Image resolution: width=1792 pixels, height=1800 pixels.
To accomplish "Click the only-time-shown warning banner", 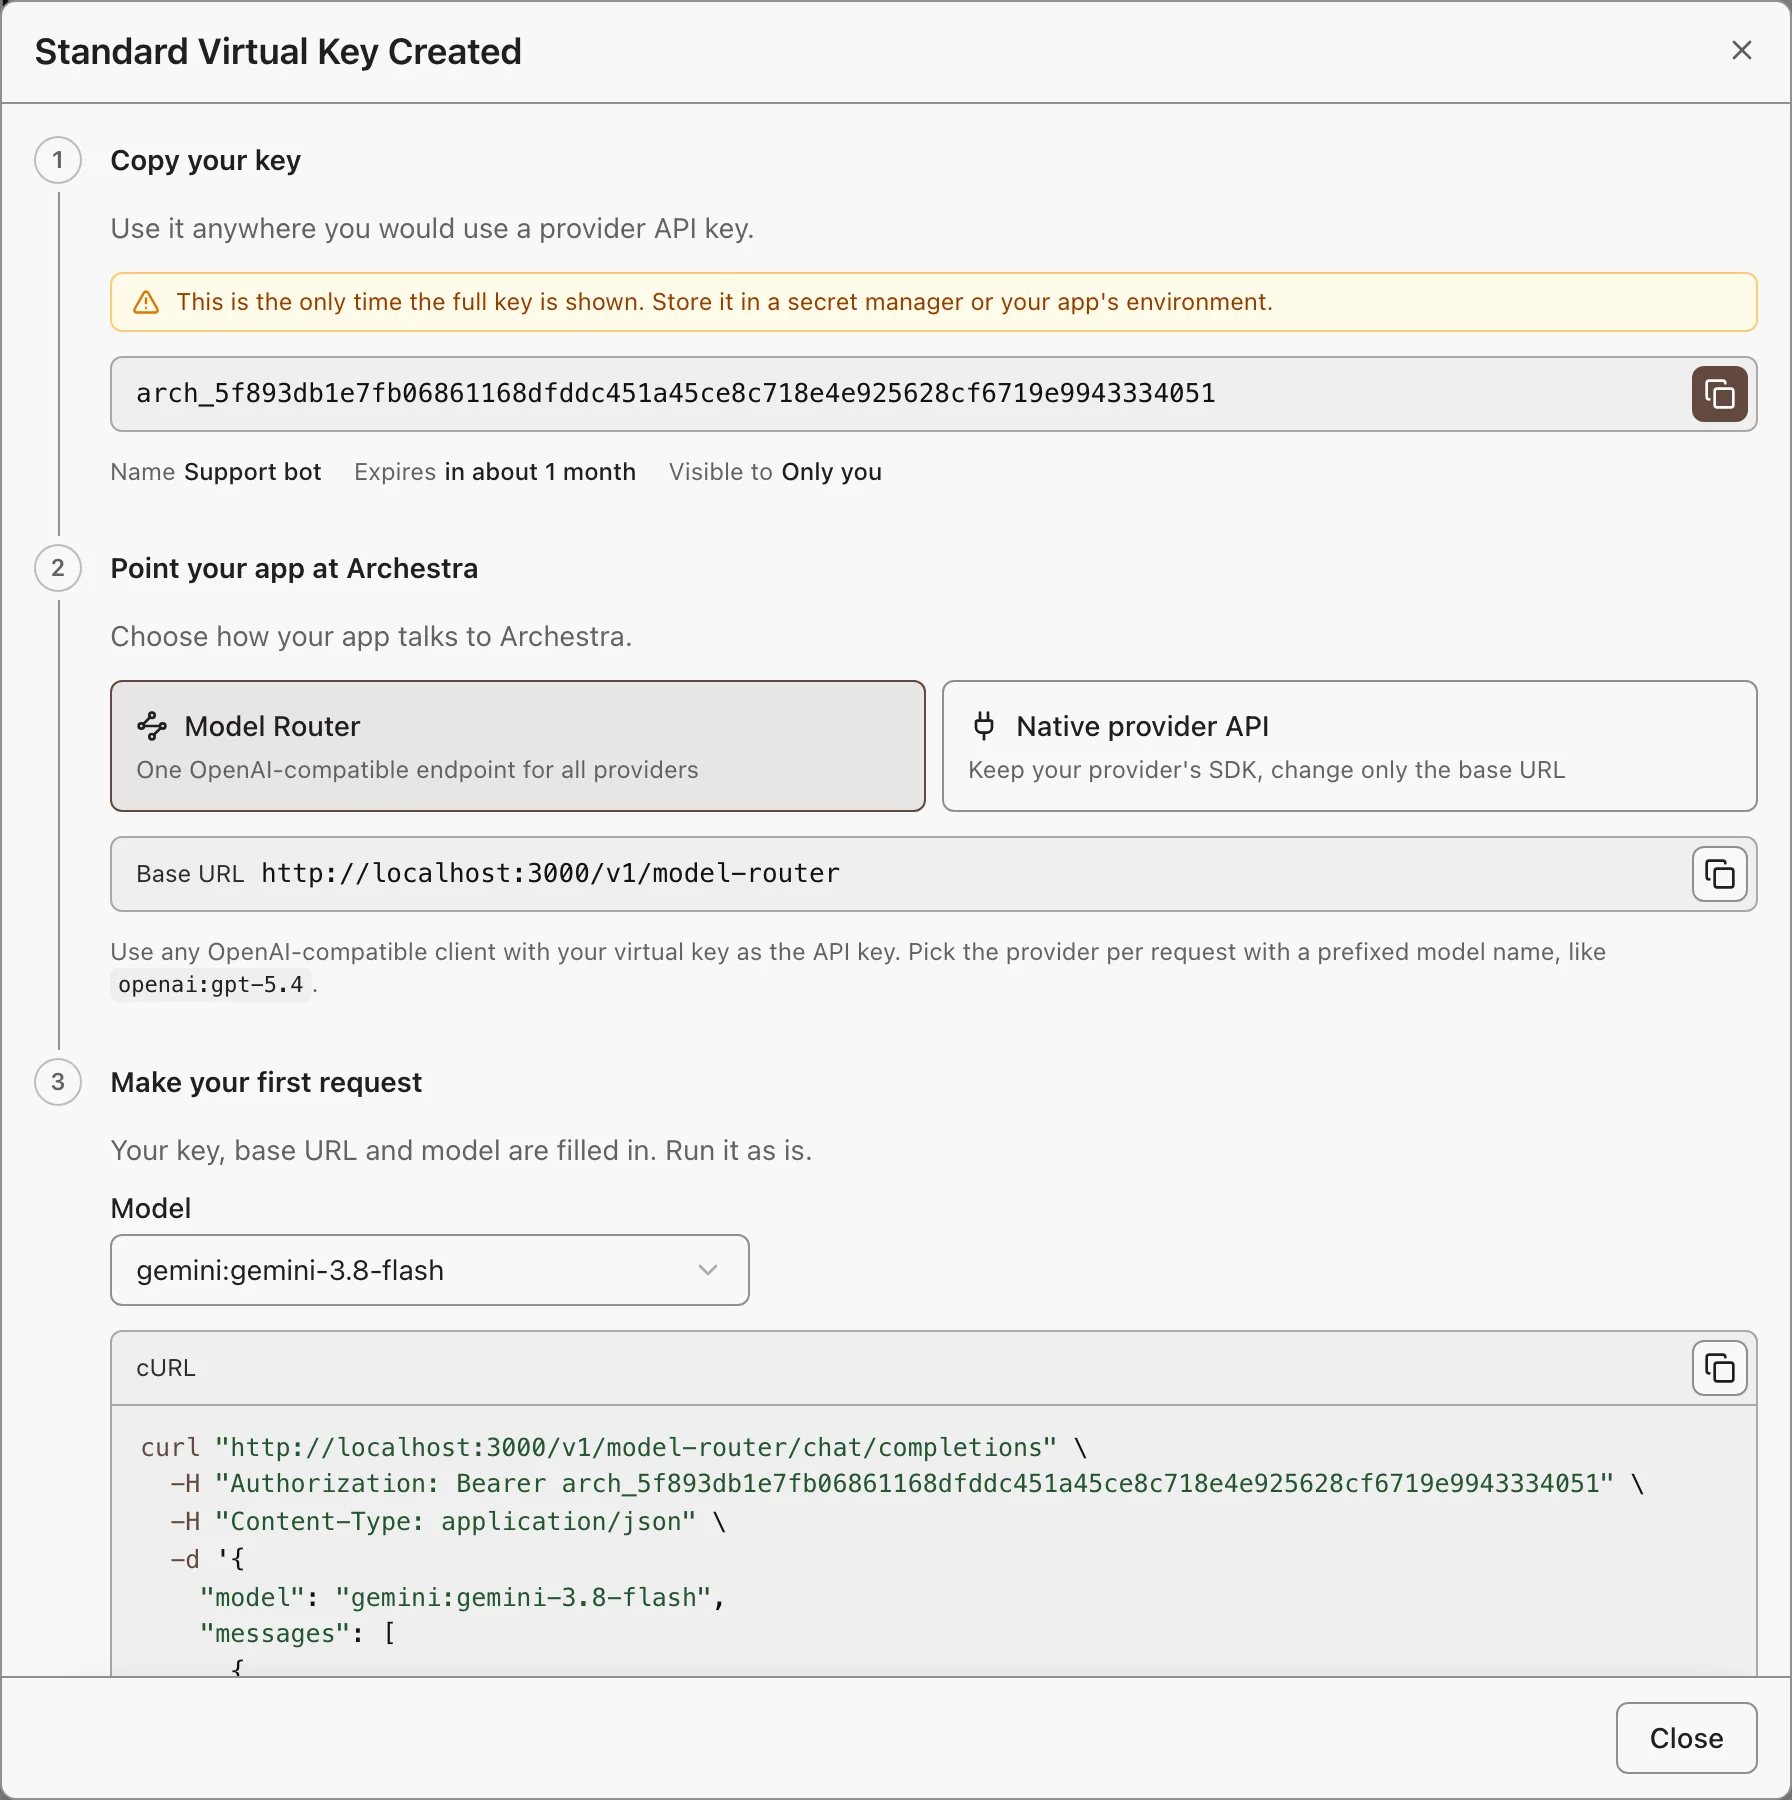I will [x=933, y=302].
